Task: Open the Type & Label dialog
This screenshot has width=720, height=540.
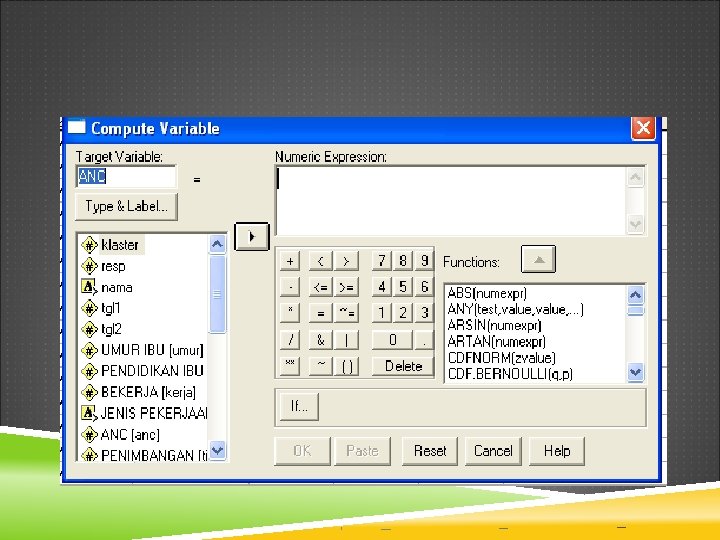Action: [126, 207]
